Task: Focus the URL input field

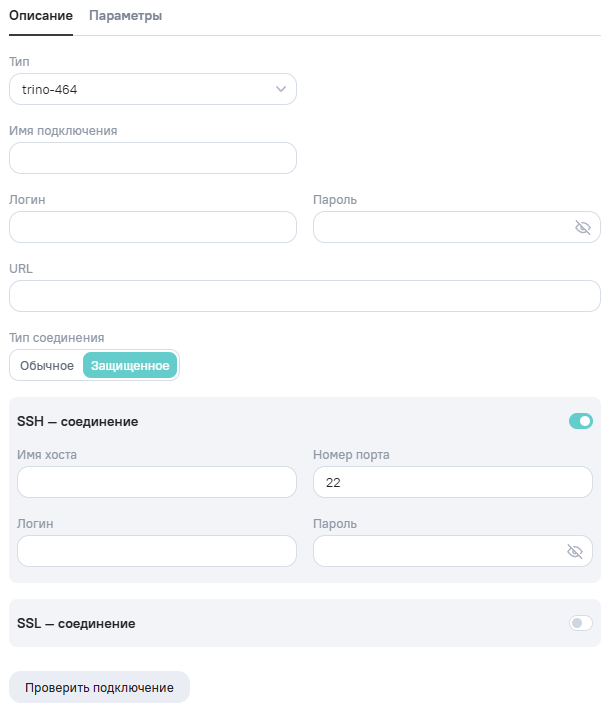Action: pyautogui.click(x=304, y=296)
